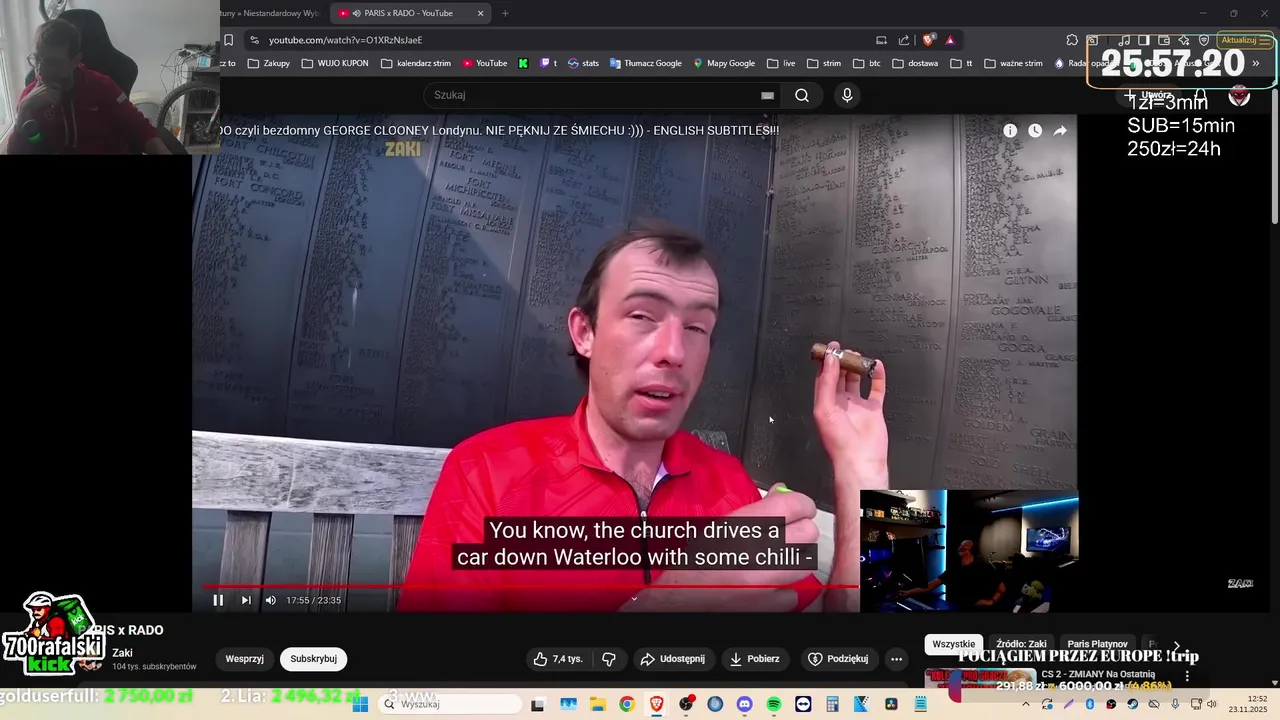Screen dimensions: 1280x720
Task: Open Mapy Google bookmark
Action: point(724,63)
